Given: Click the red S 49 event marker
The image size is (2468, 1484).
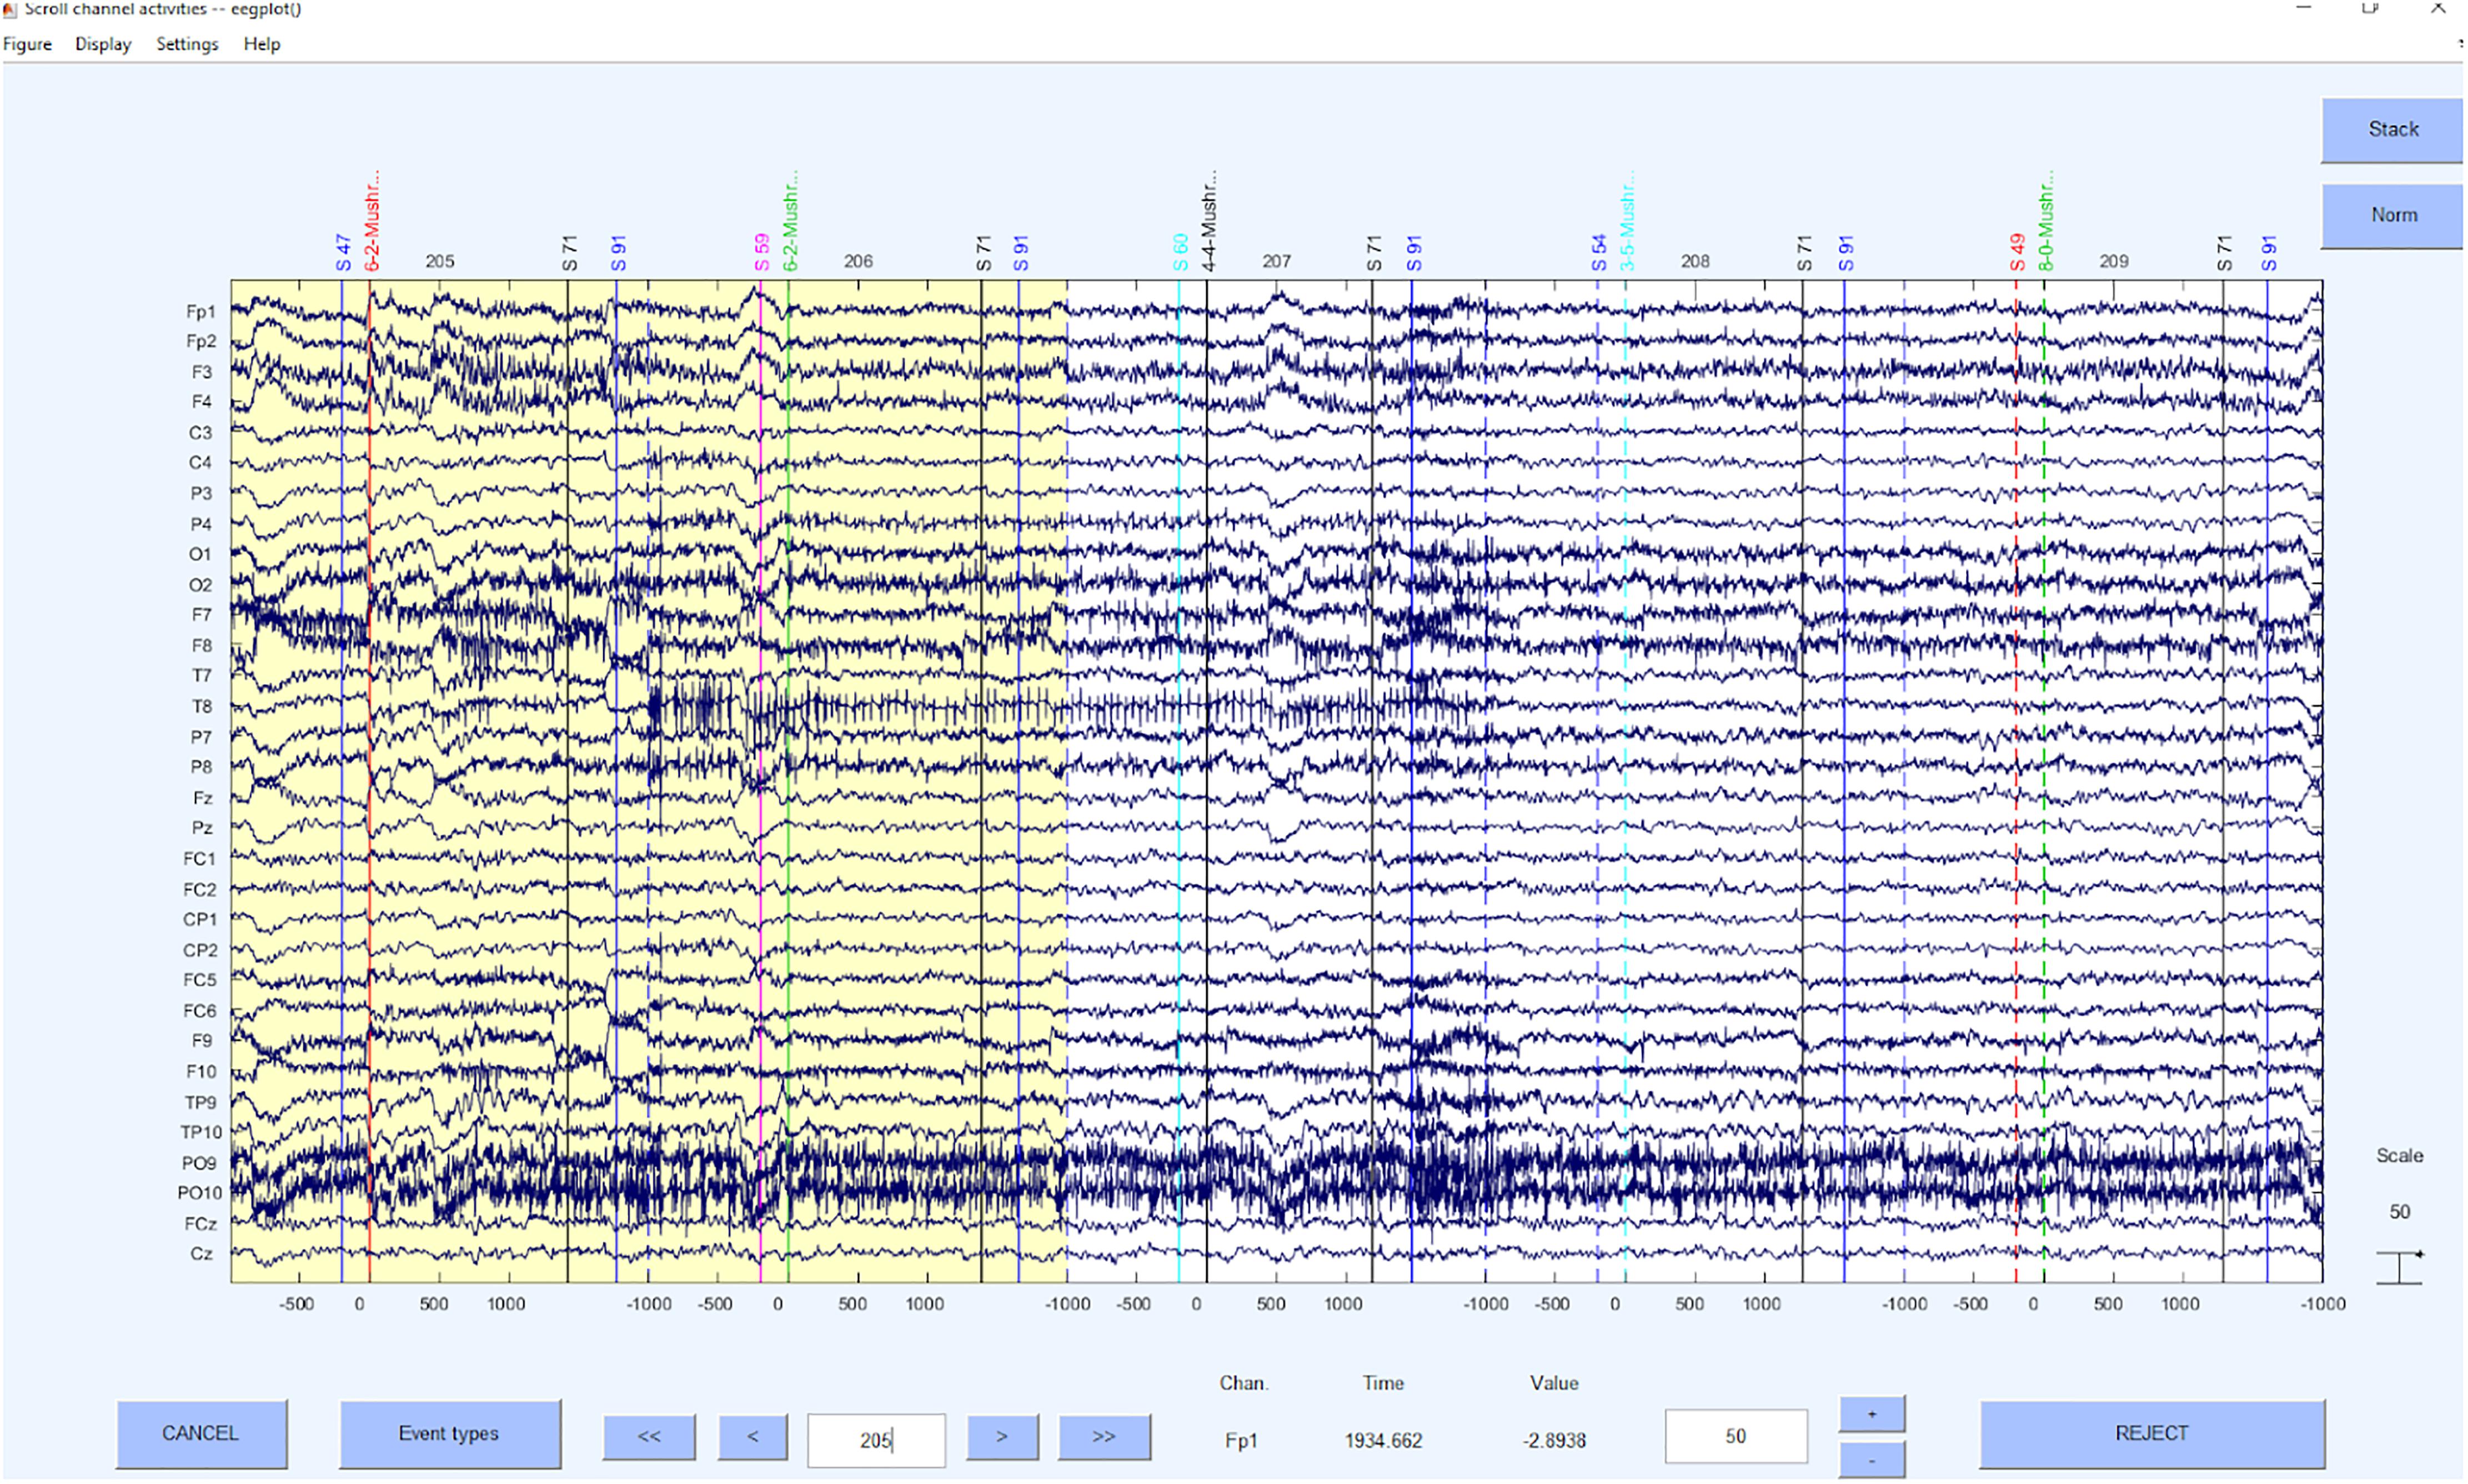Looking at the screenshot, I should coord(2017,253).
